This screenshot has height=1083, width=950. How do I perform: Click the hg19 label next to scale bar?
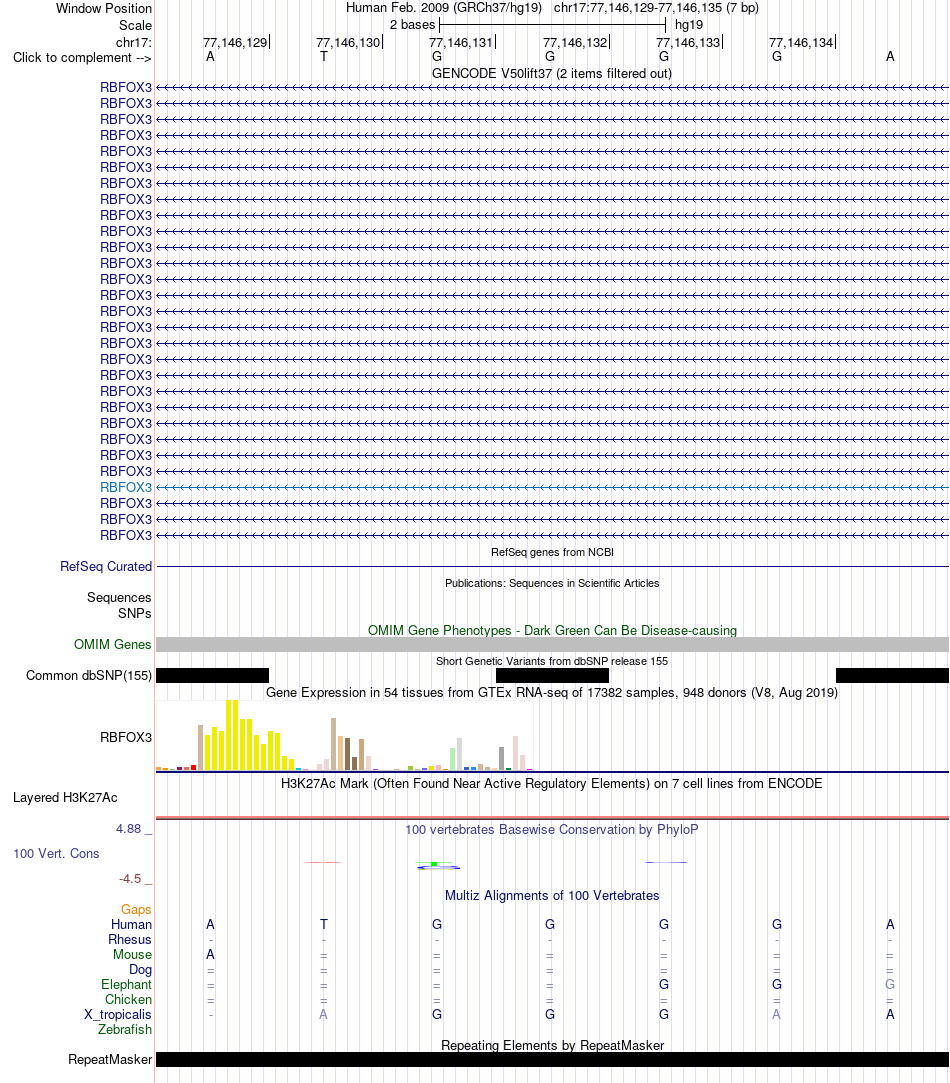pyautogui.click(x=689, y=25)
